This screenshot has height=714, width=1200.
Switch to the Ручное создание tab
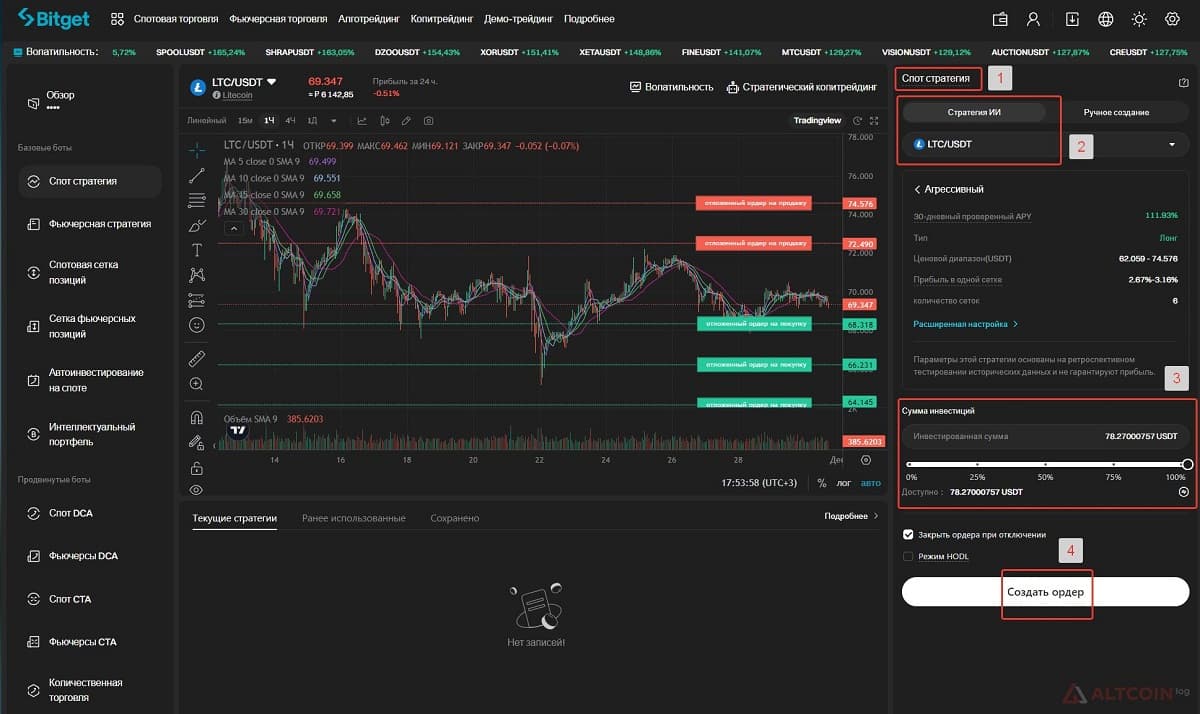coord(1116,112)
